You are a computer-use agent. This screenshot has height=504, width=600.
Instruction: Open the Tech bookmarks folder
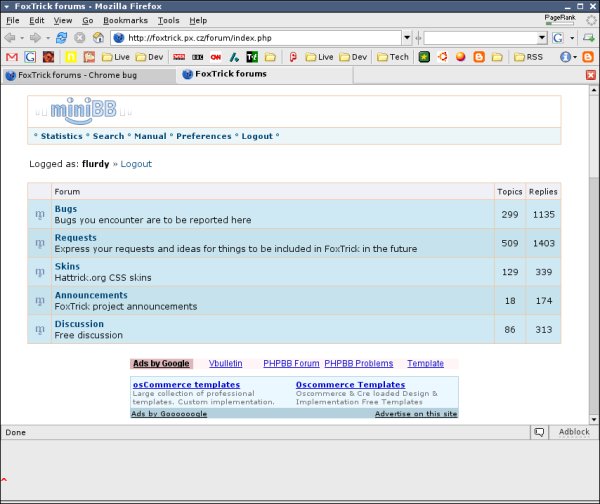pos(391,57)
